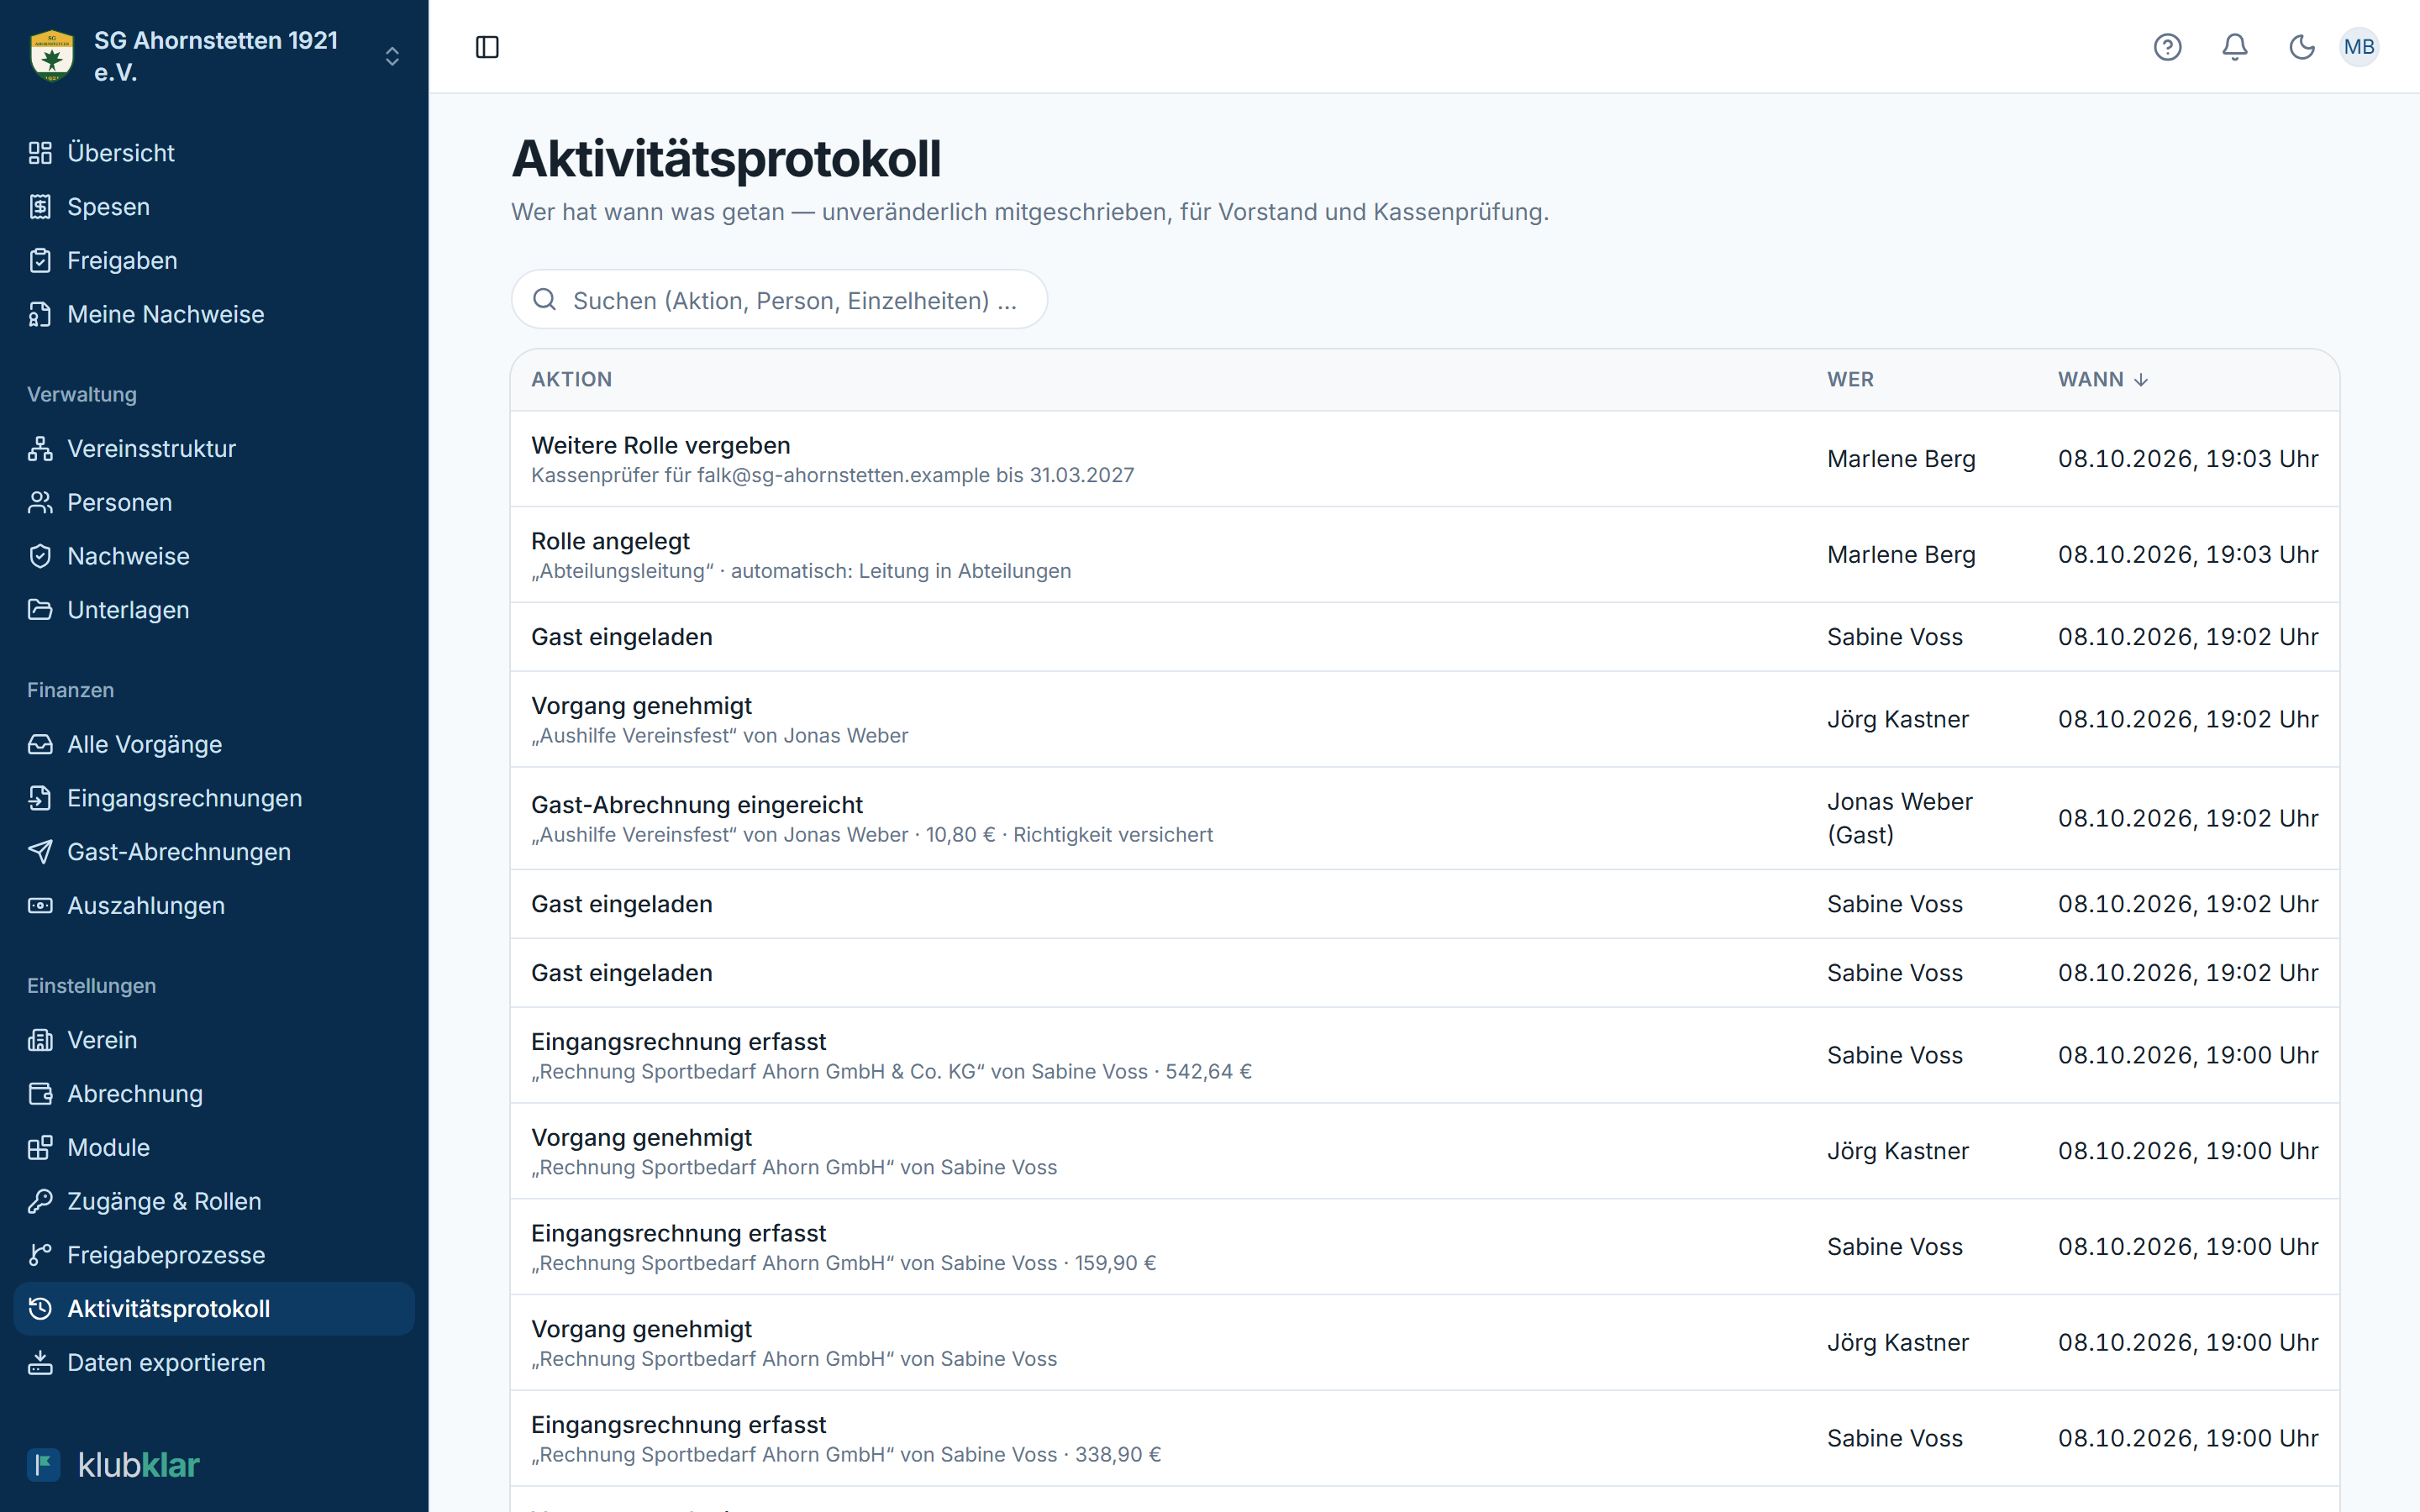Click the klubklar logo
The image size is (2420, 1512).
113,1465
